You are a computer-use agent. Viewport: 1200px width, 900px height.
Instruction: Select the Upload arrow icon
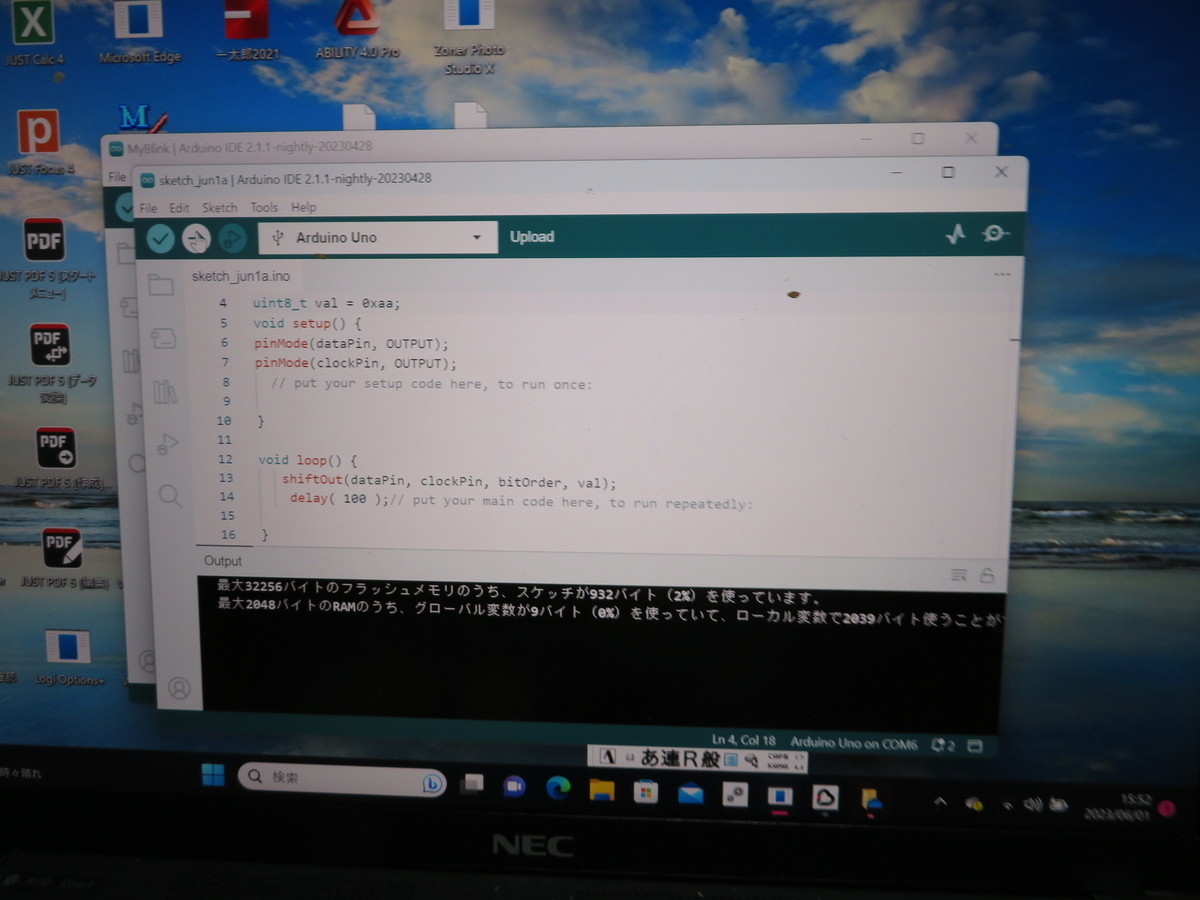click(x=196, y=237)
